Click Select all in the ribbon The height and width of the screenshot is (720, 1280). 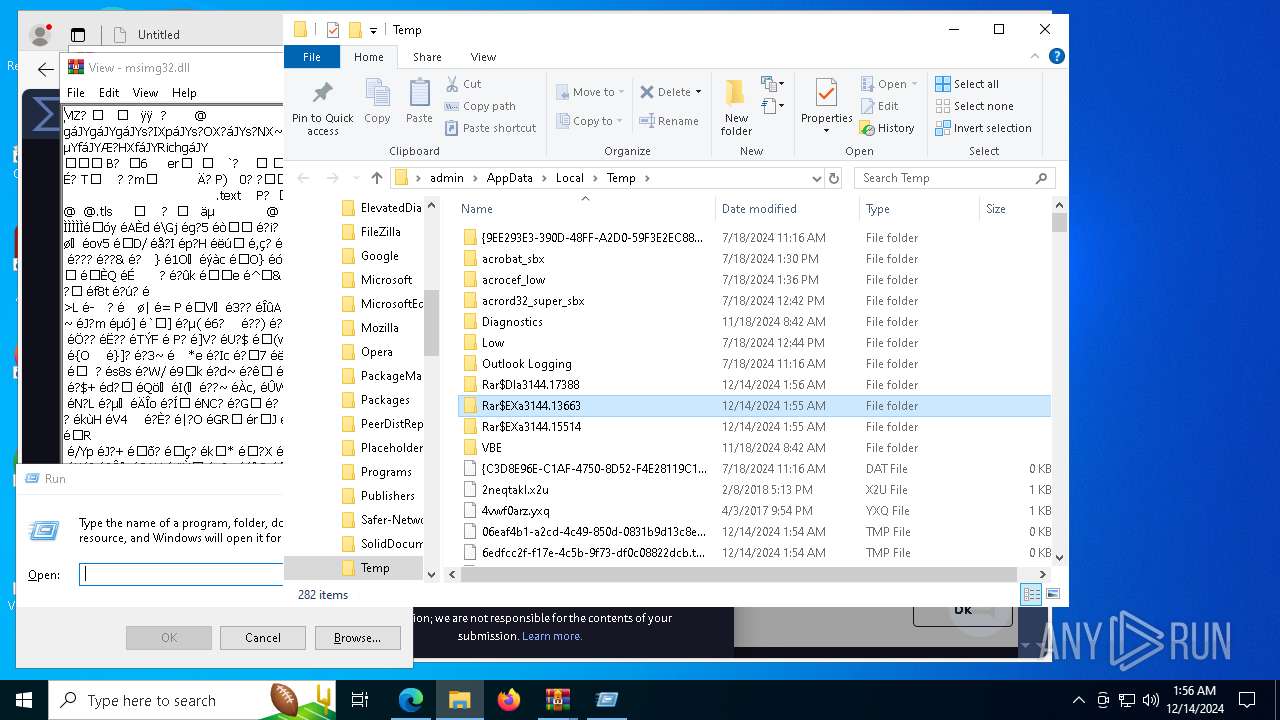967,84
